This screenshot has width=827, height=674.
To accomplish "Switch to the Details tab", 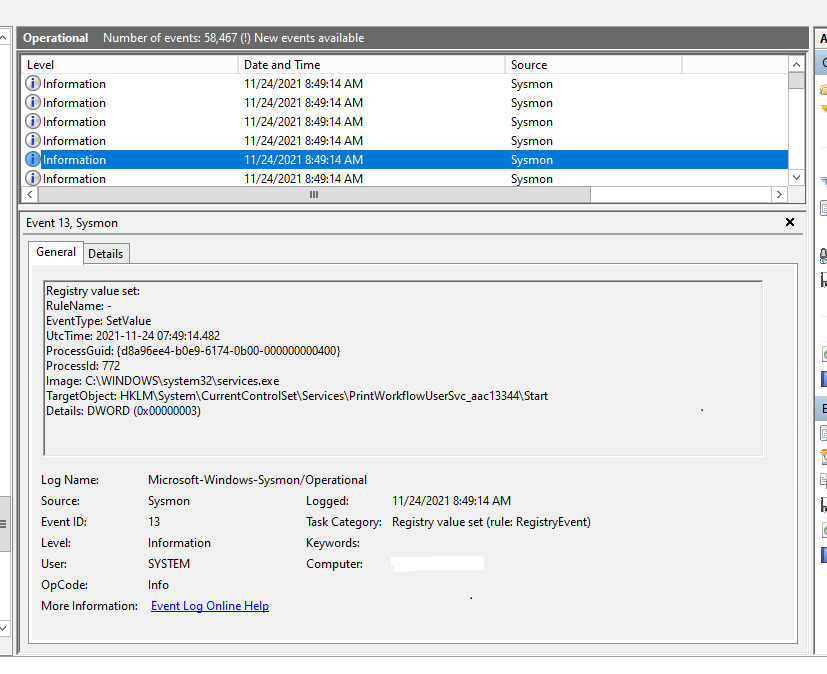I will point(105,254).
